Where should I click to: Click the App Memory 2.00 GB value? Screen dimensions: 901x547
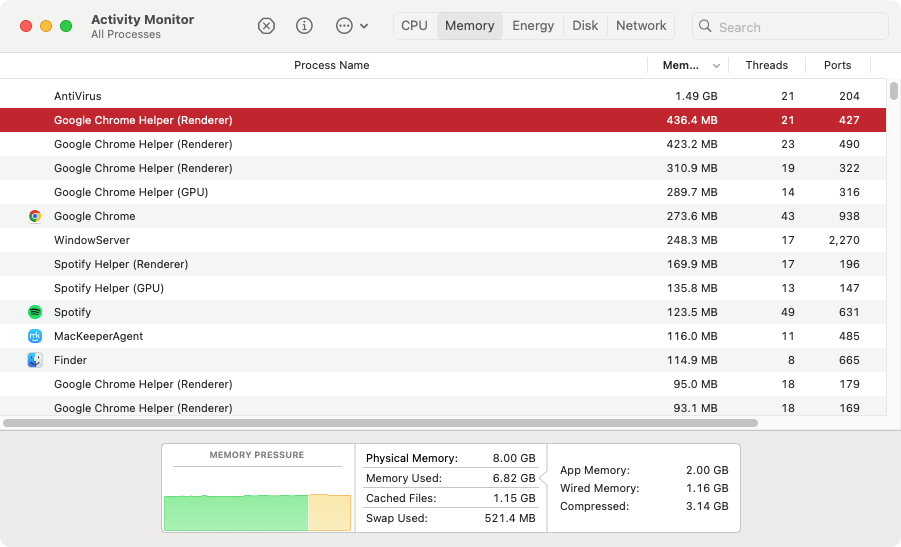pos(707,470)
